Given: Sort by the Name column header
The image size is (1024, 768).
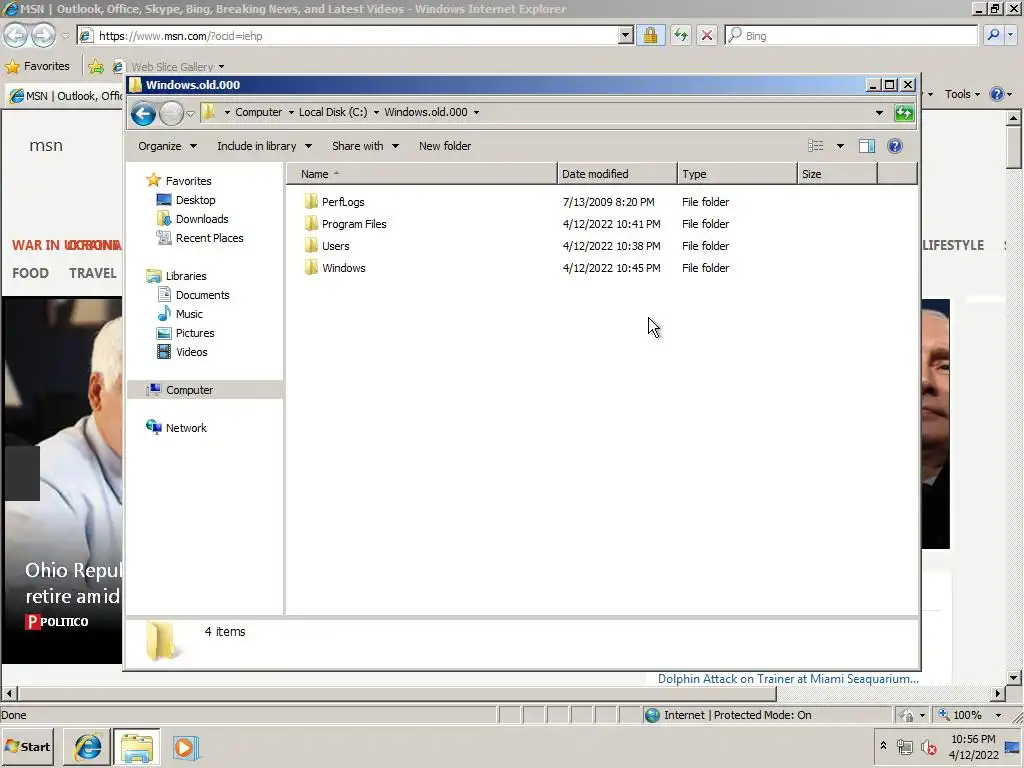Looking at the screenshot, I should pos(421,174).
